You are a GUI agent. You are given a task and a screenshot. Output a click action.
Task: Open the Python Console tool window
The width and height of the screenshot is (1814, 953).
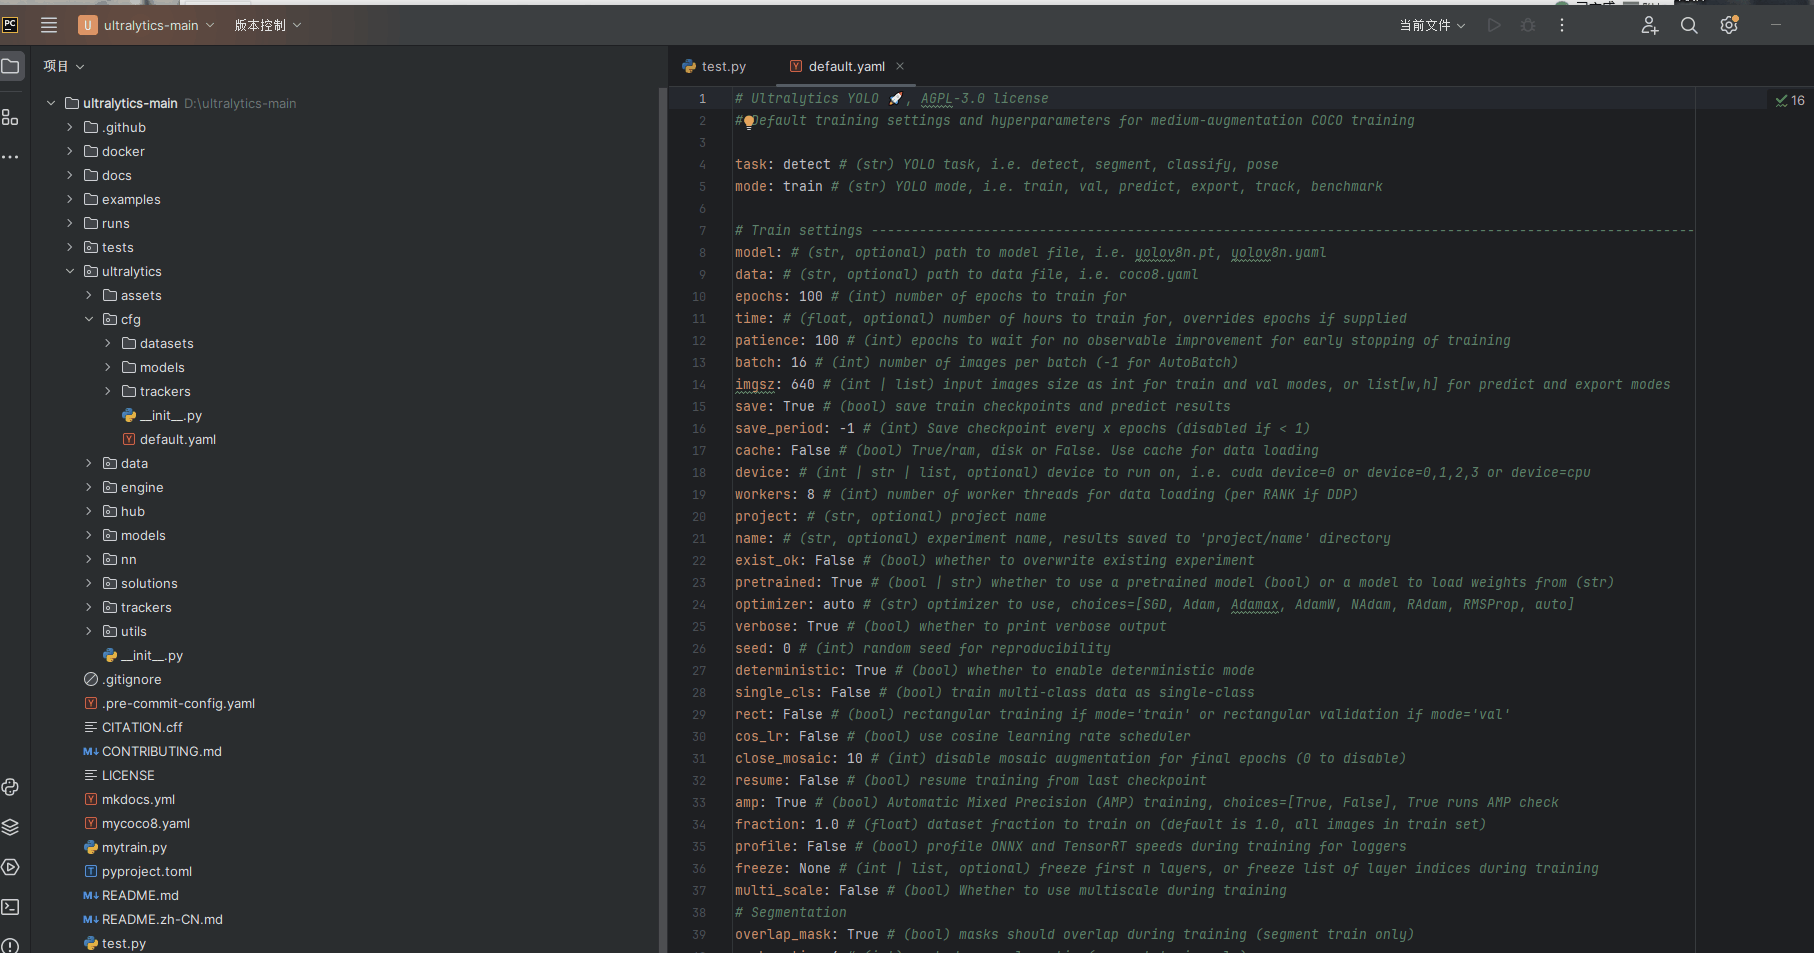point(10,787)
